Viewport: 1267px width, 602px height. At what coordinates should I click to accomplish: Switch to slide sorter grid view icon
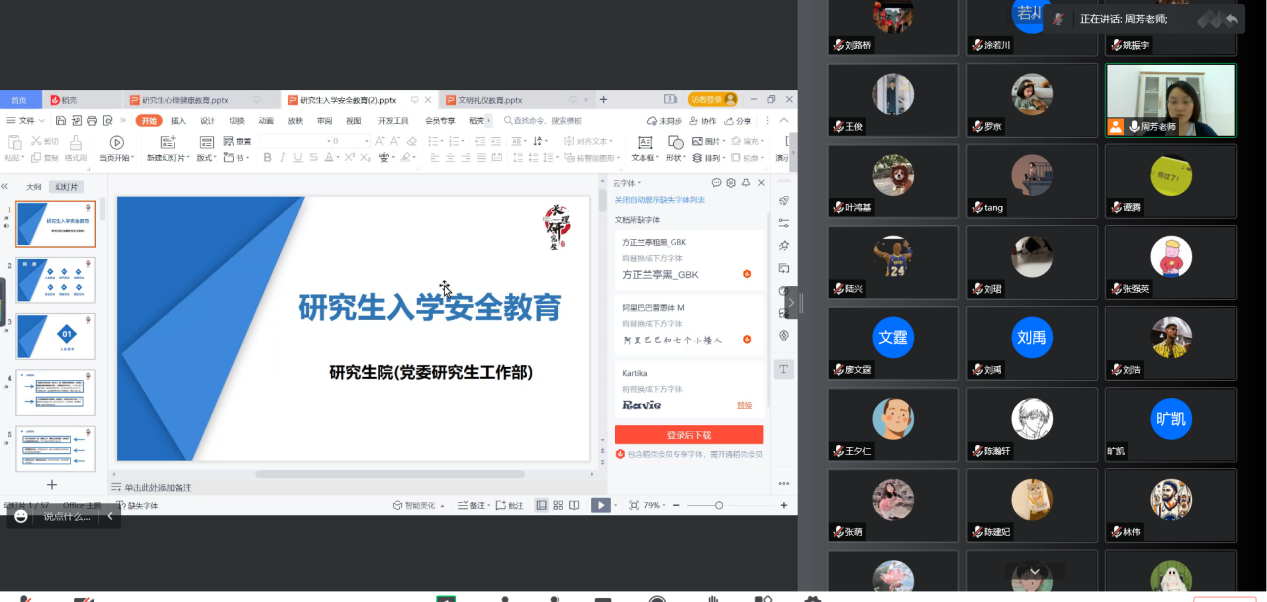[x=558, y=505]
